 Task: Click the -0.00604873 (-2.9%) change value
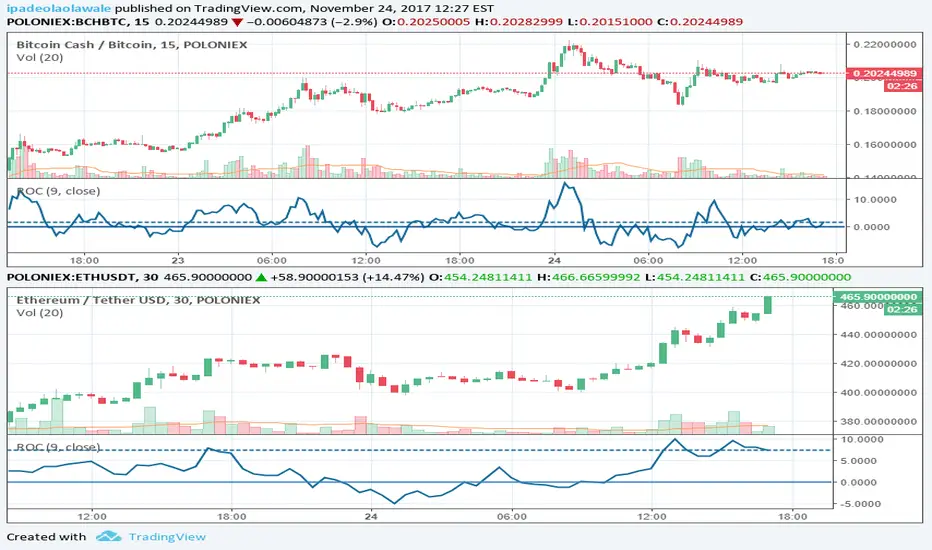point(312,22)
